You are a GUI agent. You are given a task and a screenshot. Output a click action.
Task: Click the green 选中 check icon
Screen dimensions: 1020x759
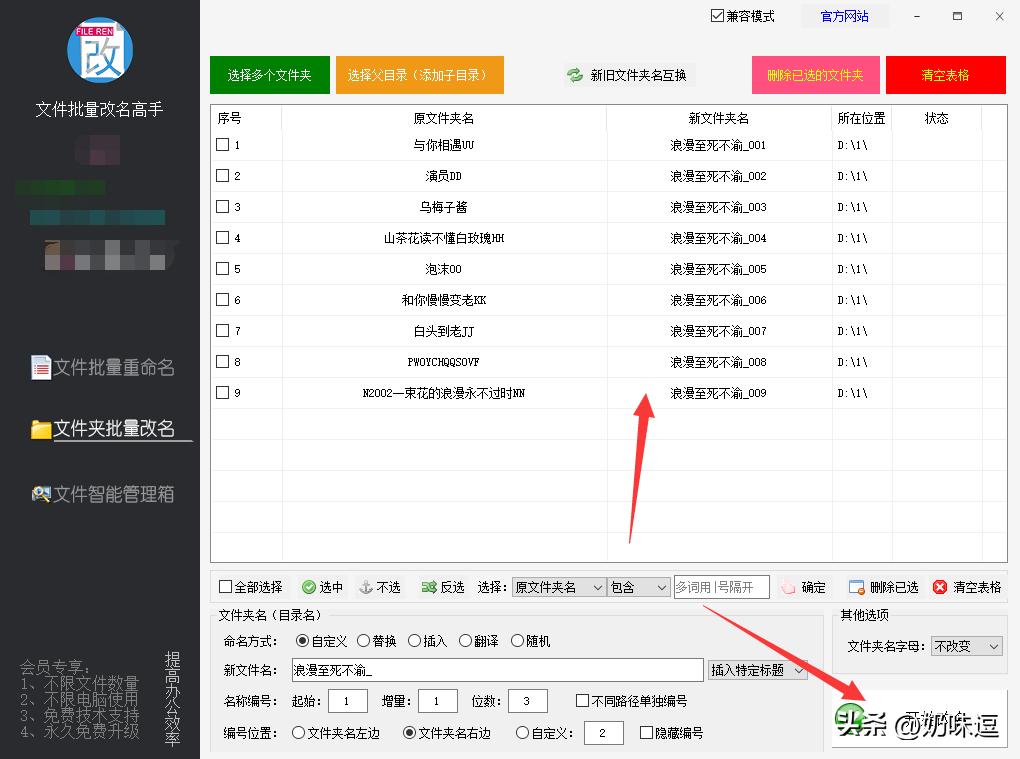[x=308, y=587]
